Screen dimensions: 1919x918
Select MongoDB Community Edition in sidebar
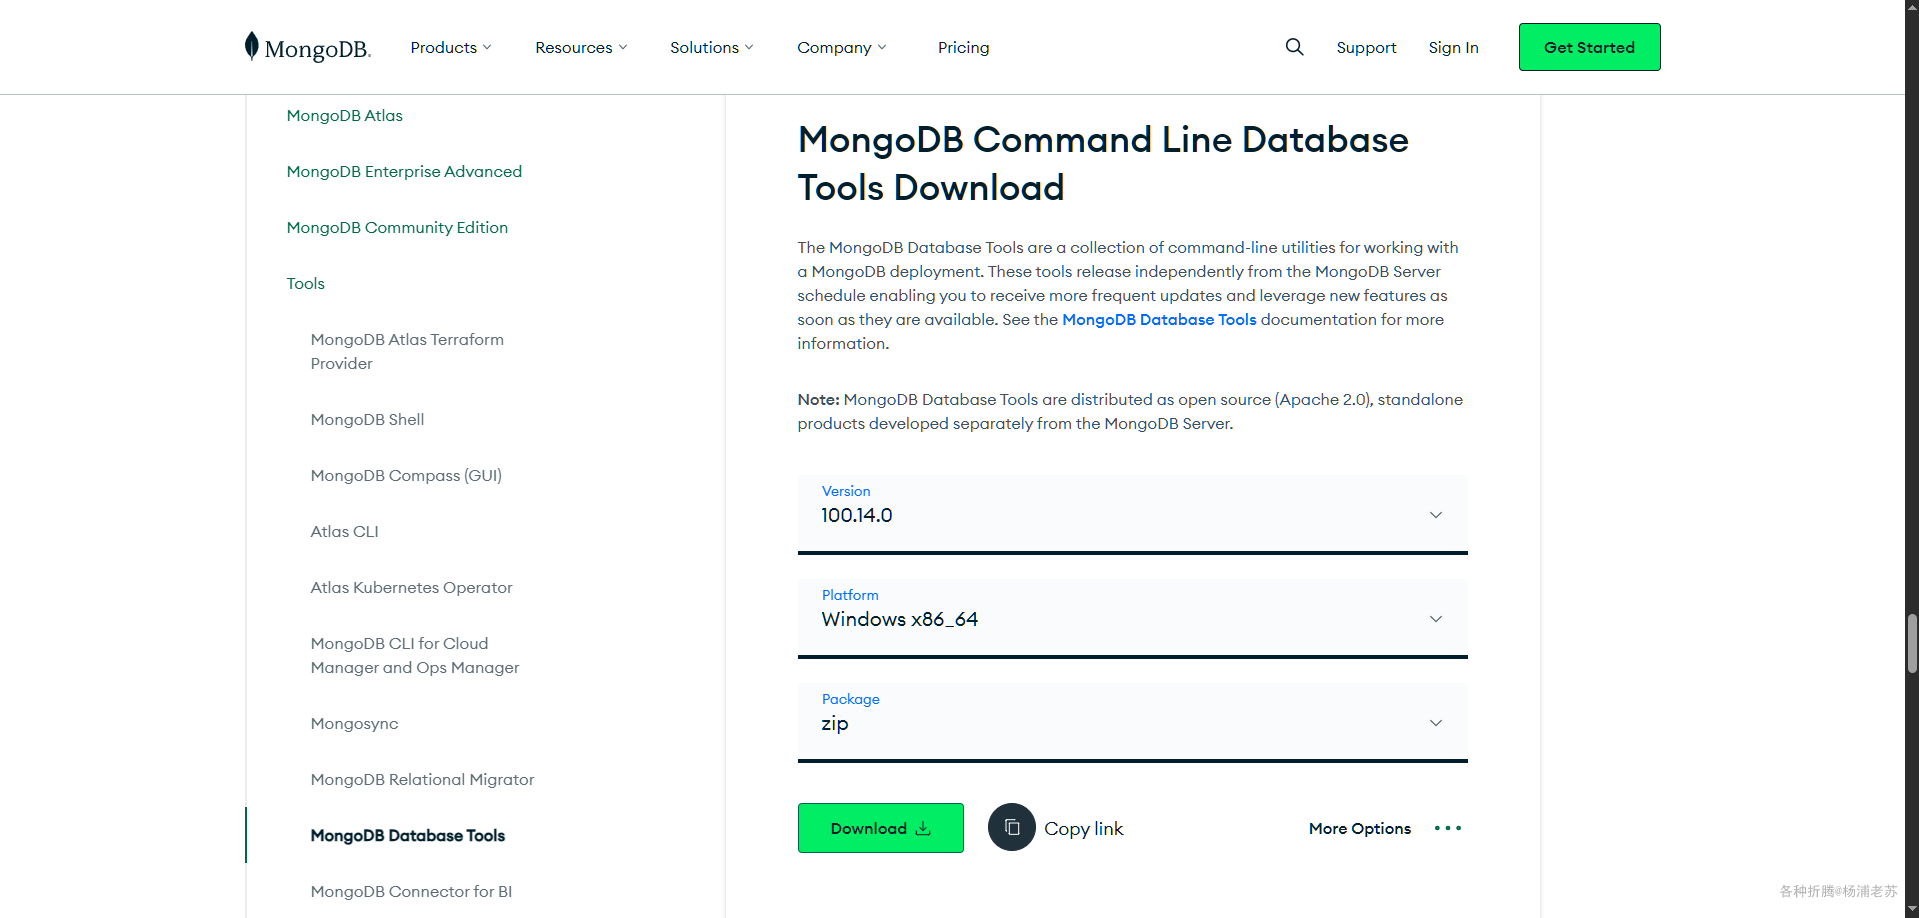(x=397, y=227)
